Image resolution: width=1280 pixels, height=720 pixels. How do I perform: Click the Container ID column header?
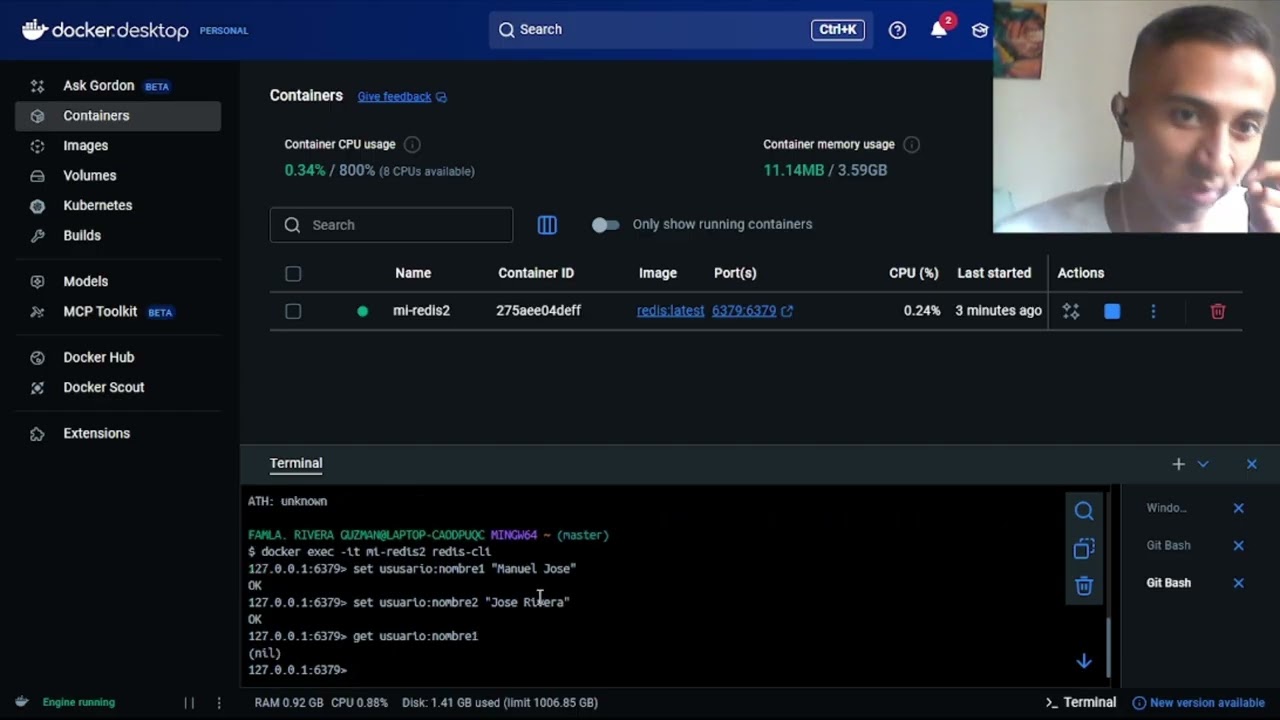536,273
